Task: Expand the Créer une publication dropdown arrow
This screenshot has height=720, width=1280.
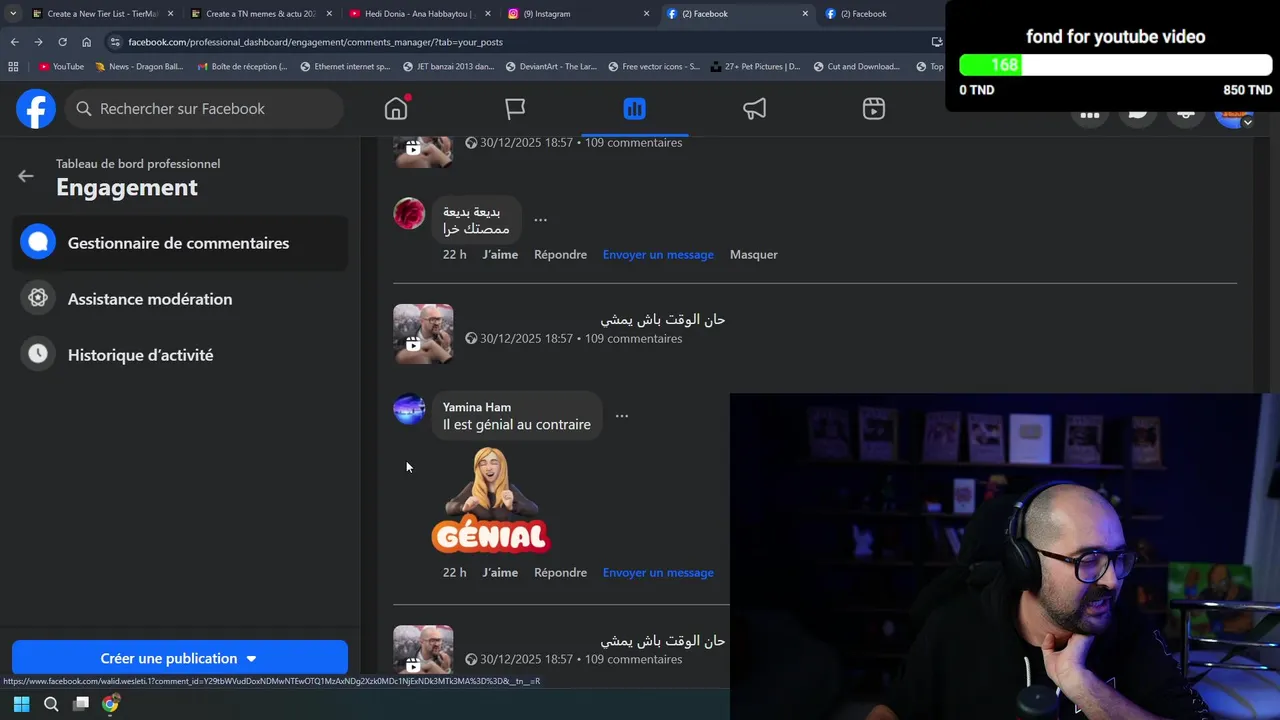Action: (251, 659)
